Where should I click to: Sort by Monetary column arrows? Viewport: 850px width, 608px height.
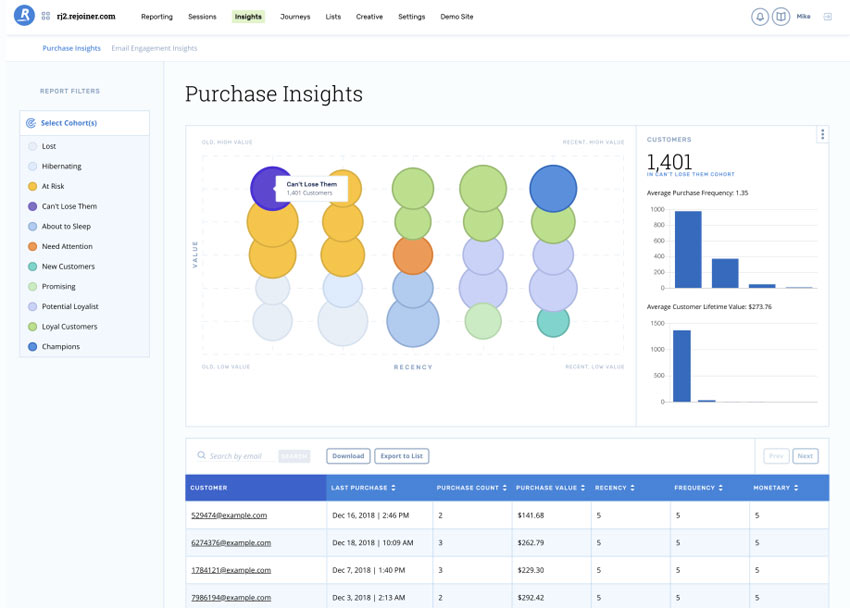pos(795,488)
